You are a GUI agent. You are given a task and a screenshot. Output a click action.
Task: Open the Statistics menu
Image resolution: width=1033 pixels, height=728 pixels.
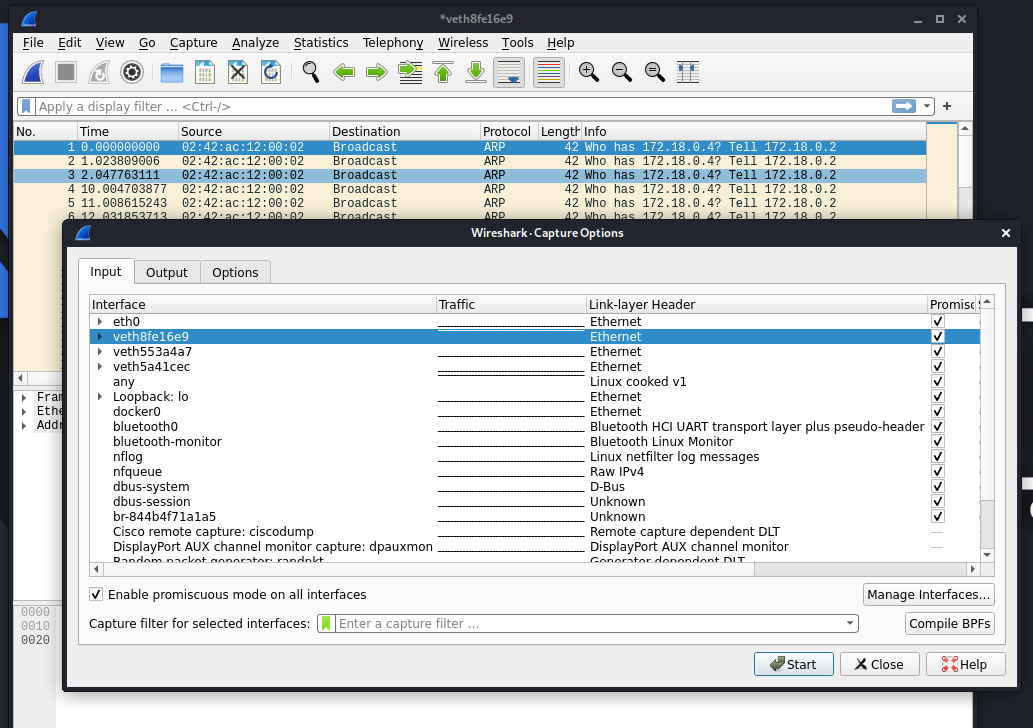(x=321, y=43)
